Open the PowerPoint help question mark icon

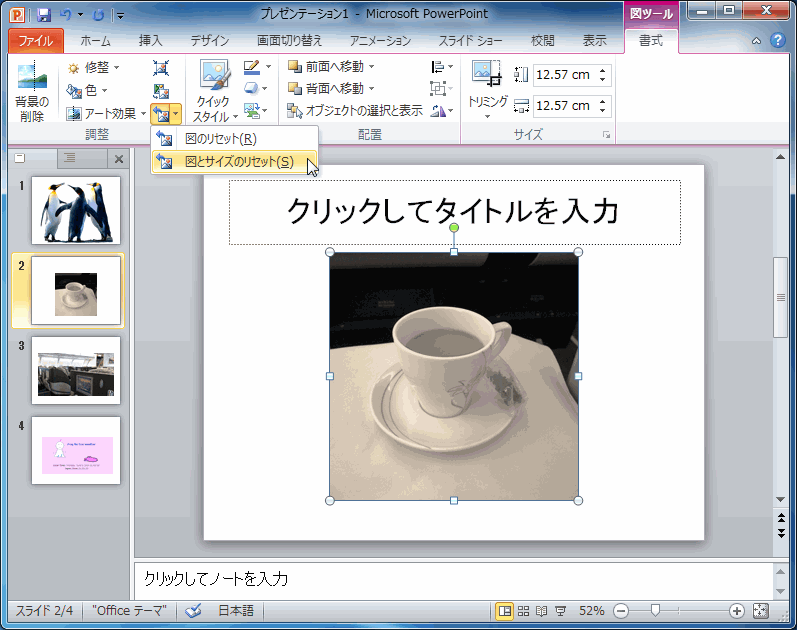pyautogui.click(x=778, y=41)
